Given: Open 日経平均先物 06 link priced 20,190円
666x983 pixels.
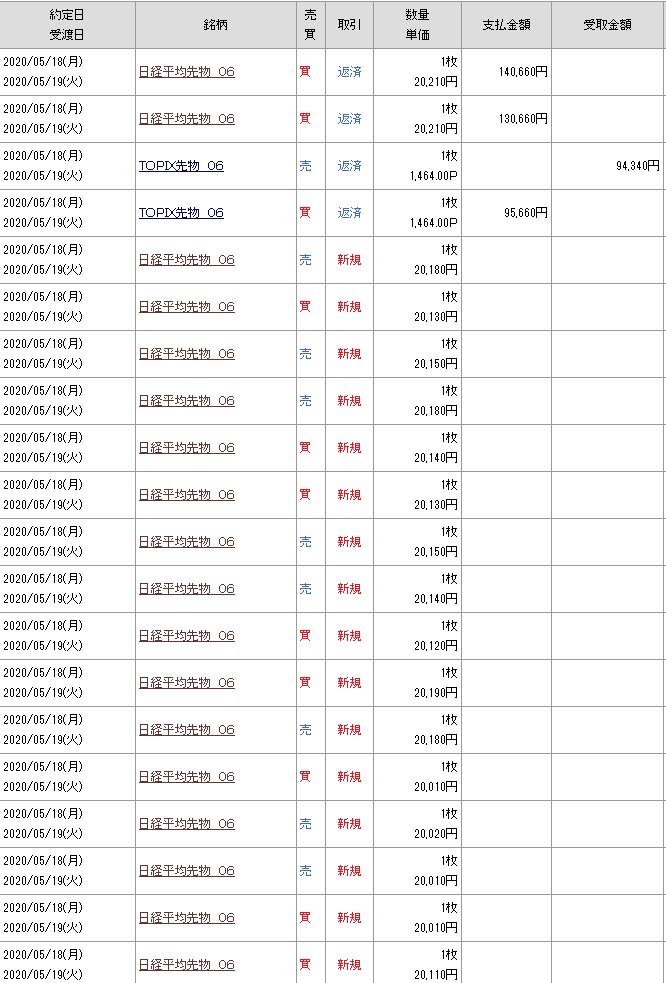Looking at the screenshot, I should click(x=186, y=683).
